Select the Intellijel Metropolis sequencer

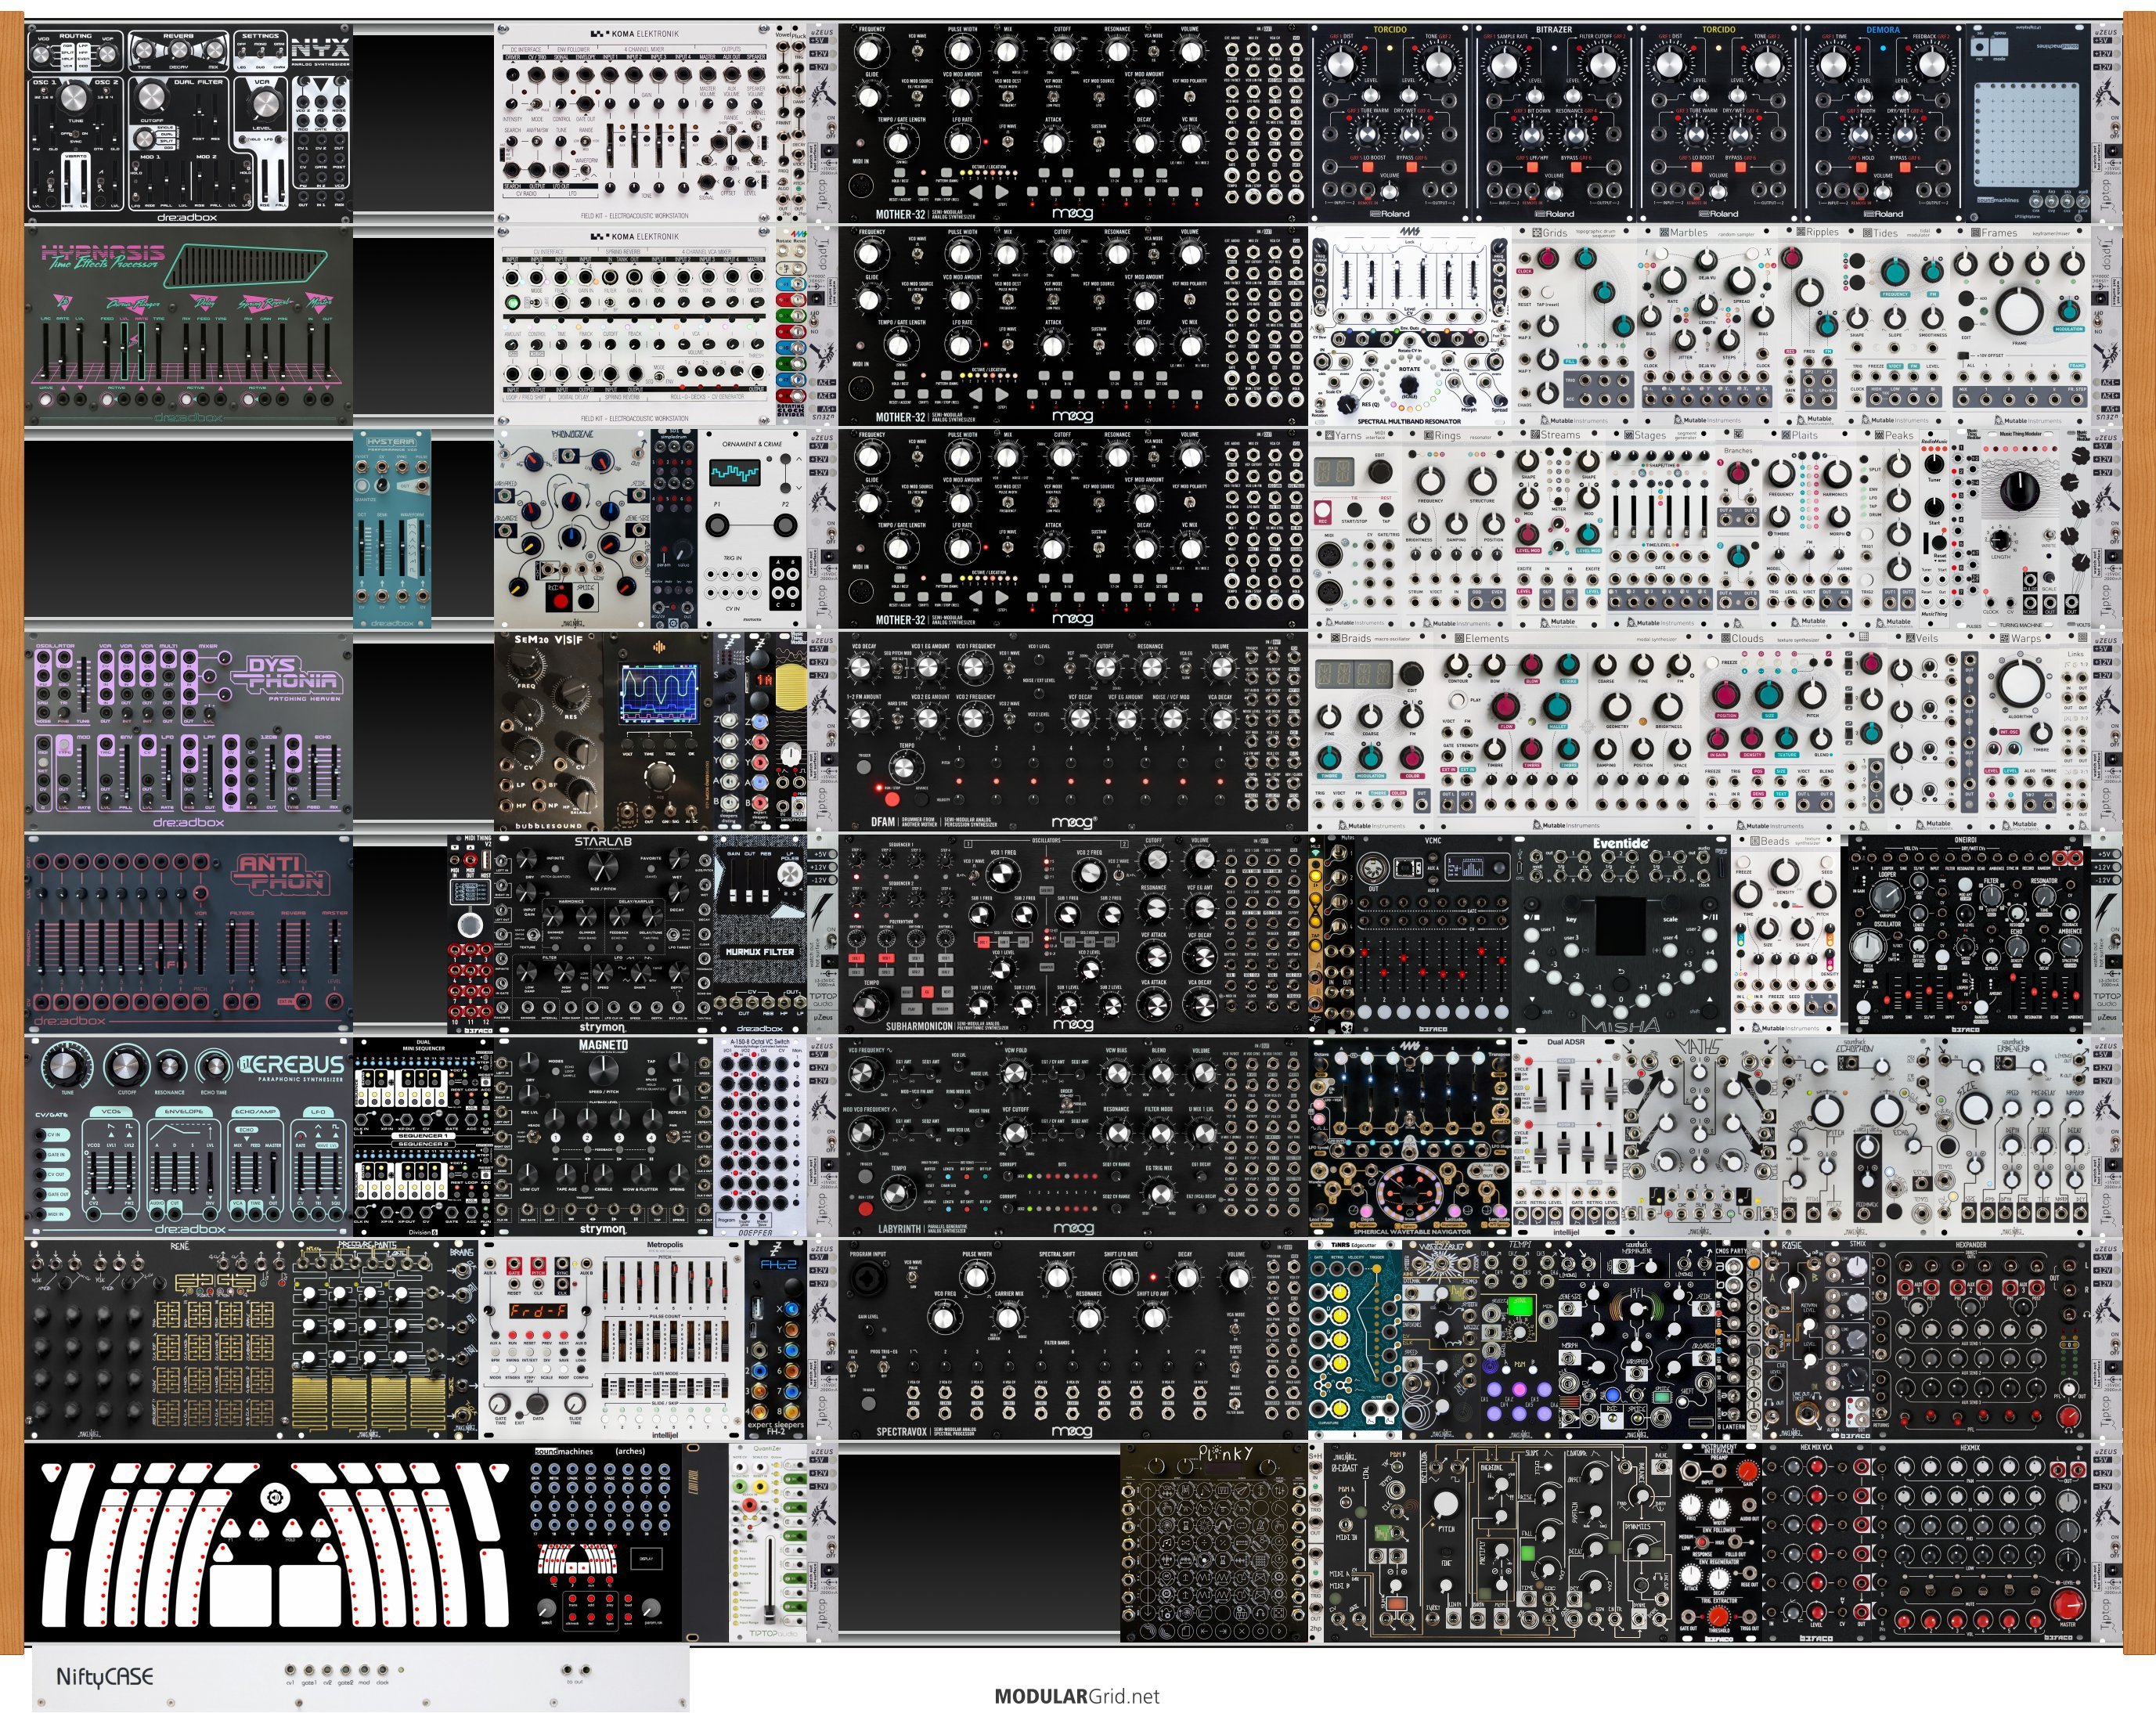tap(612, 1340)
